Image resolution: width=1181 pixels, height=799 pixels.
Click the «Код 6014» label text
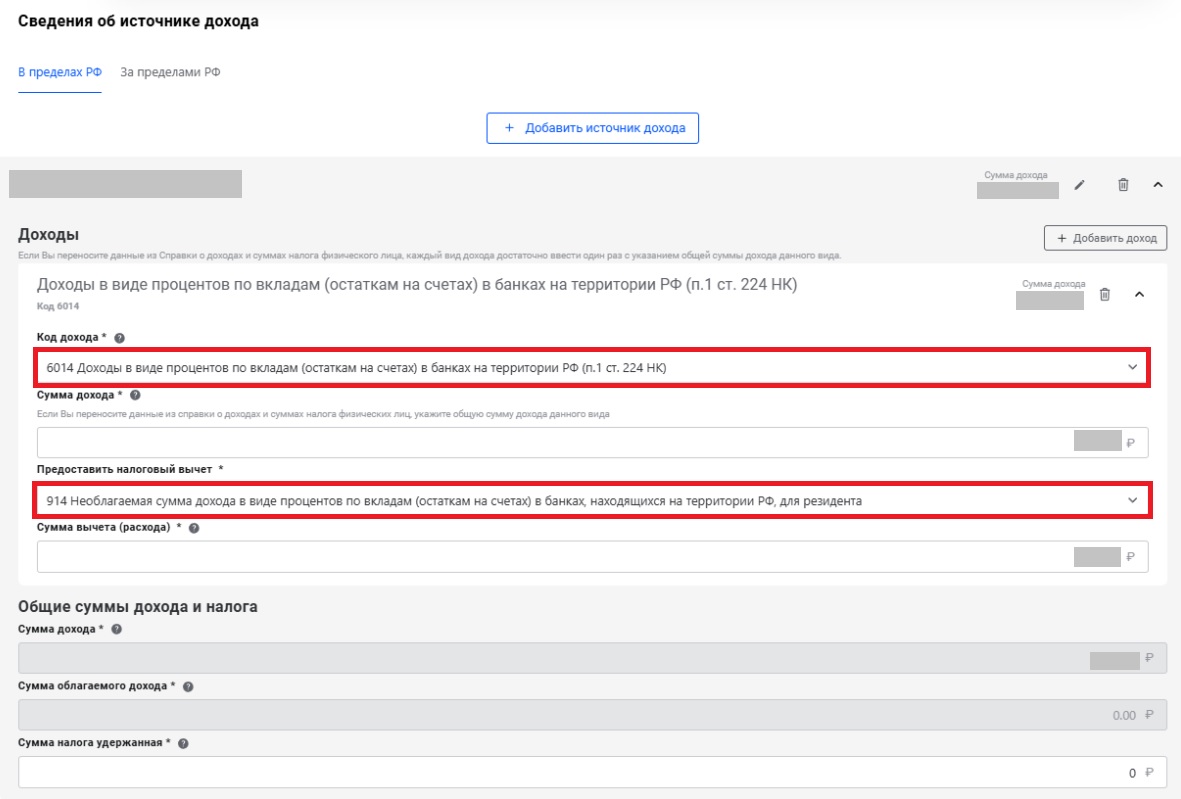point(58,306)
